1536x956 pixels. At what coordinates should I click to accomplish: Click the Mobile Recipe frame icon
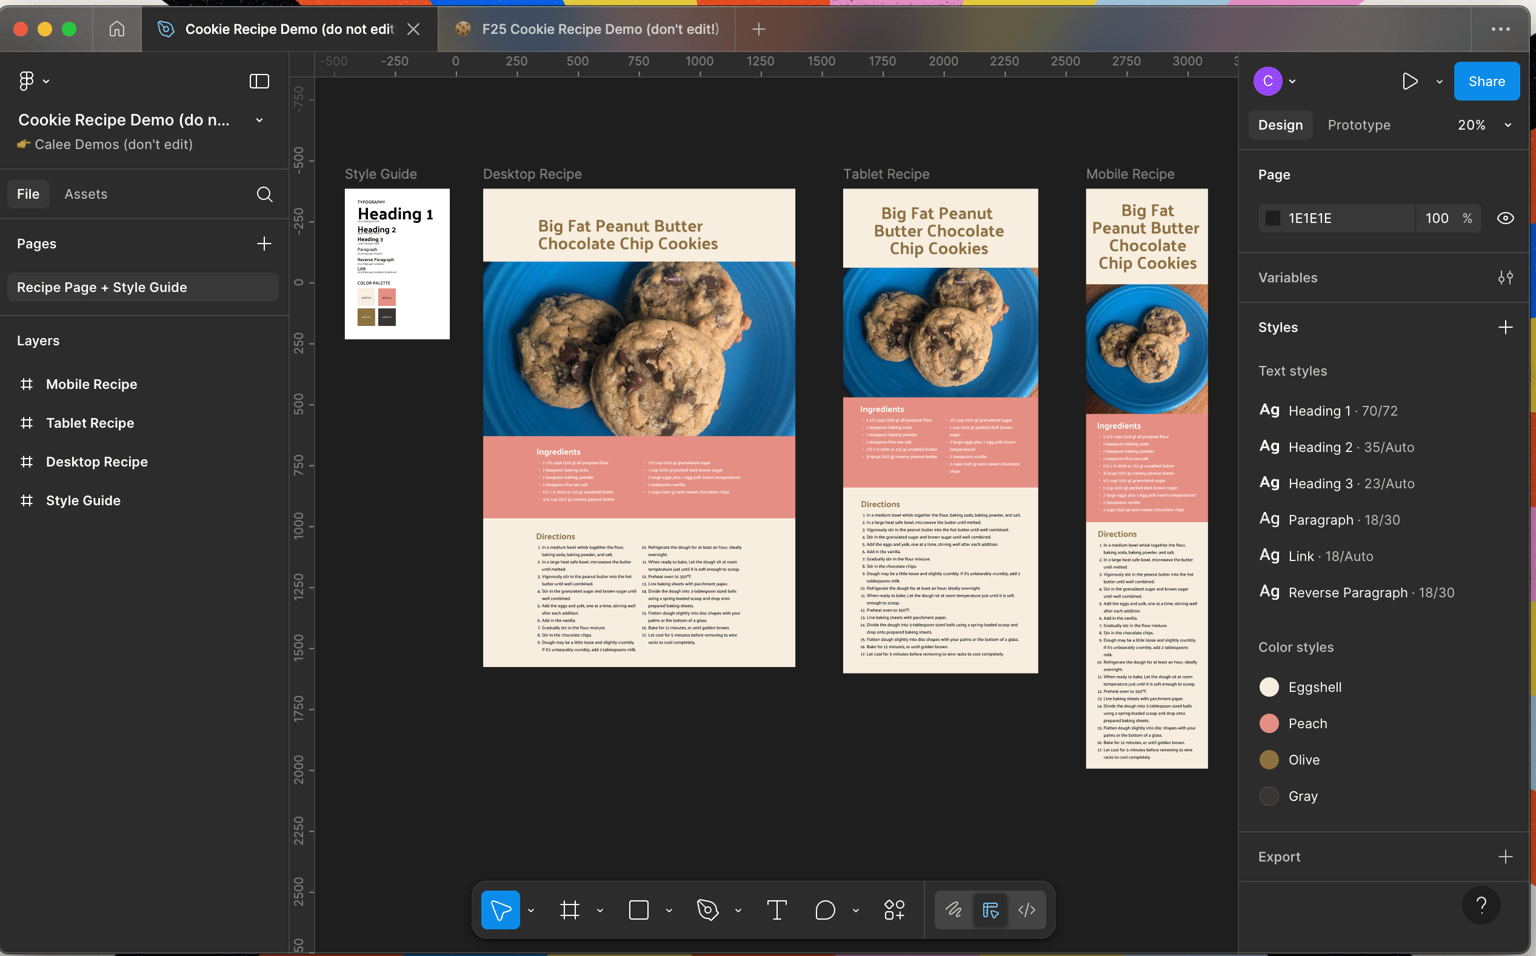[x=27, y=384]
